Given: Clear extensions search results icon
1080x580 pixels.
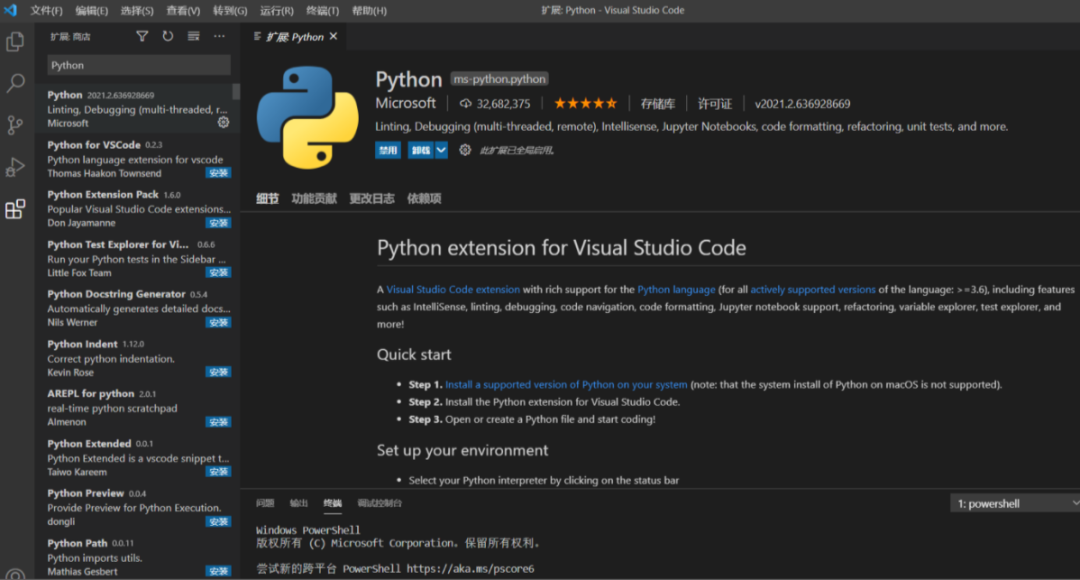Looking at the screenshot, I should 194,36.
